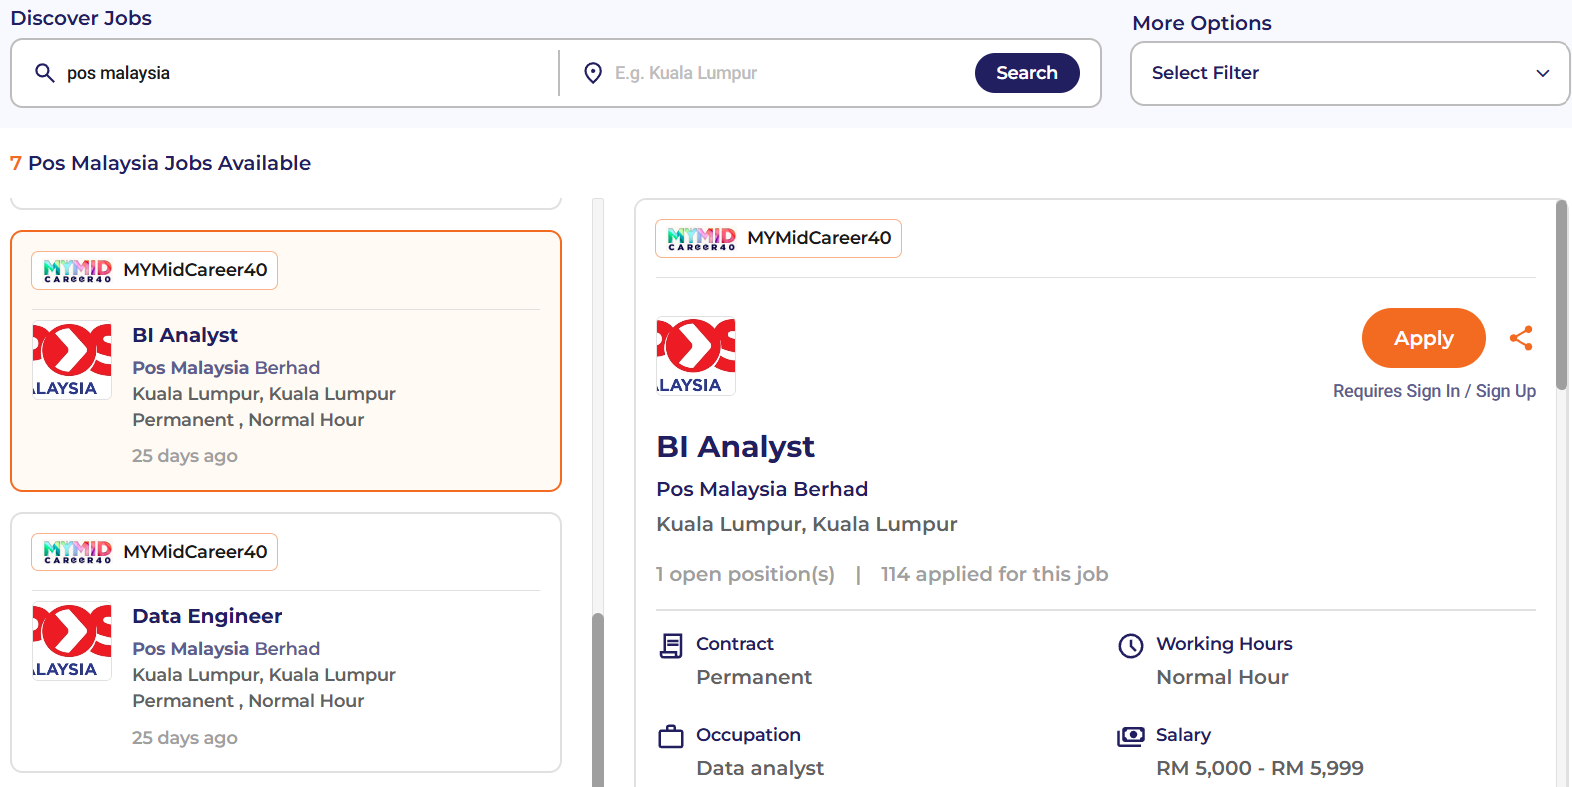Click the 'Data analyst' occupation value
The image size is (1572, 787).
pyautogui.click(x=760, y=768)
